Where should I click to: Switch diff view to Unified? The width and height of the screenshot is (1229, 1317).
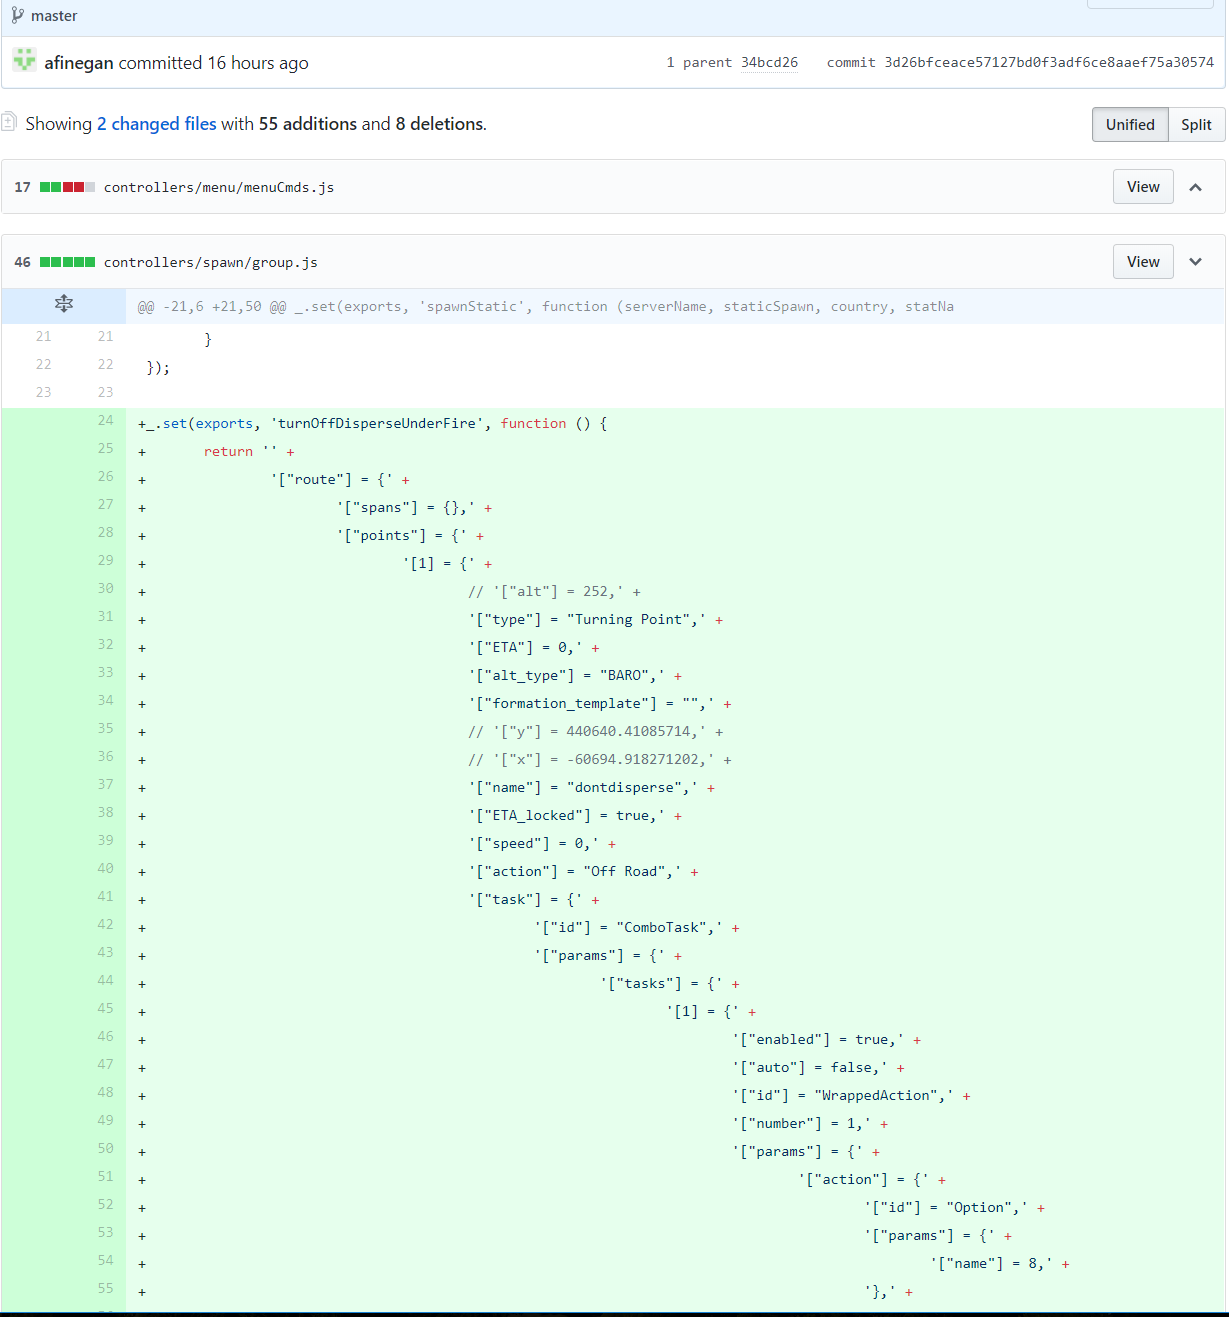pos(1130,124)
